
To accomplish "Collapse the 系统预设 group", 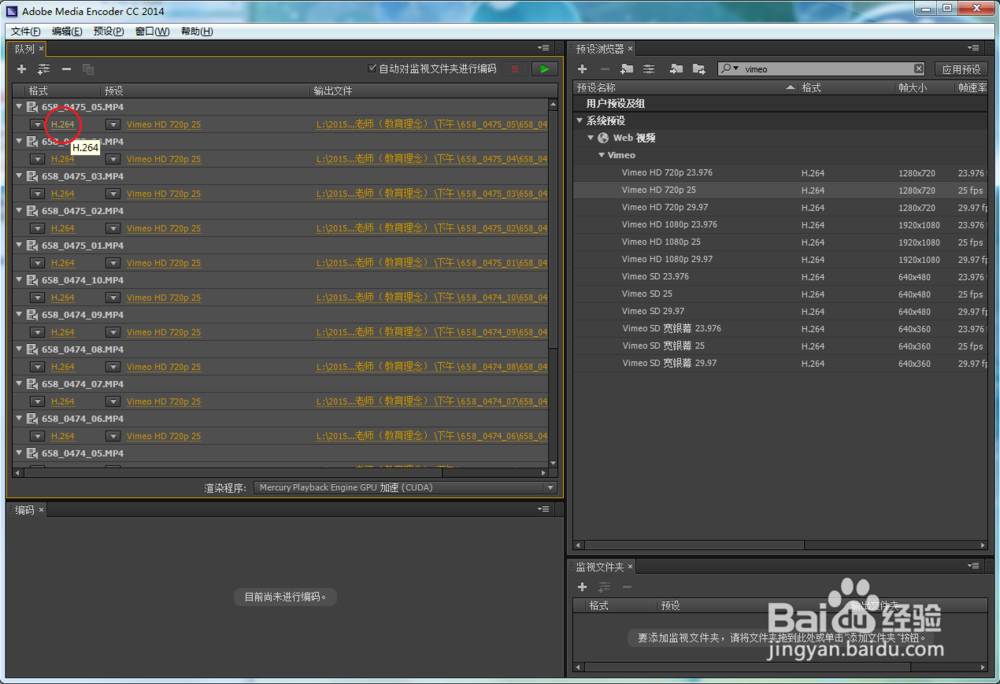I will coord(580,120).
